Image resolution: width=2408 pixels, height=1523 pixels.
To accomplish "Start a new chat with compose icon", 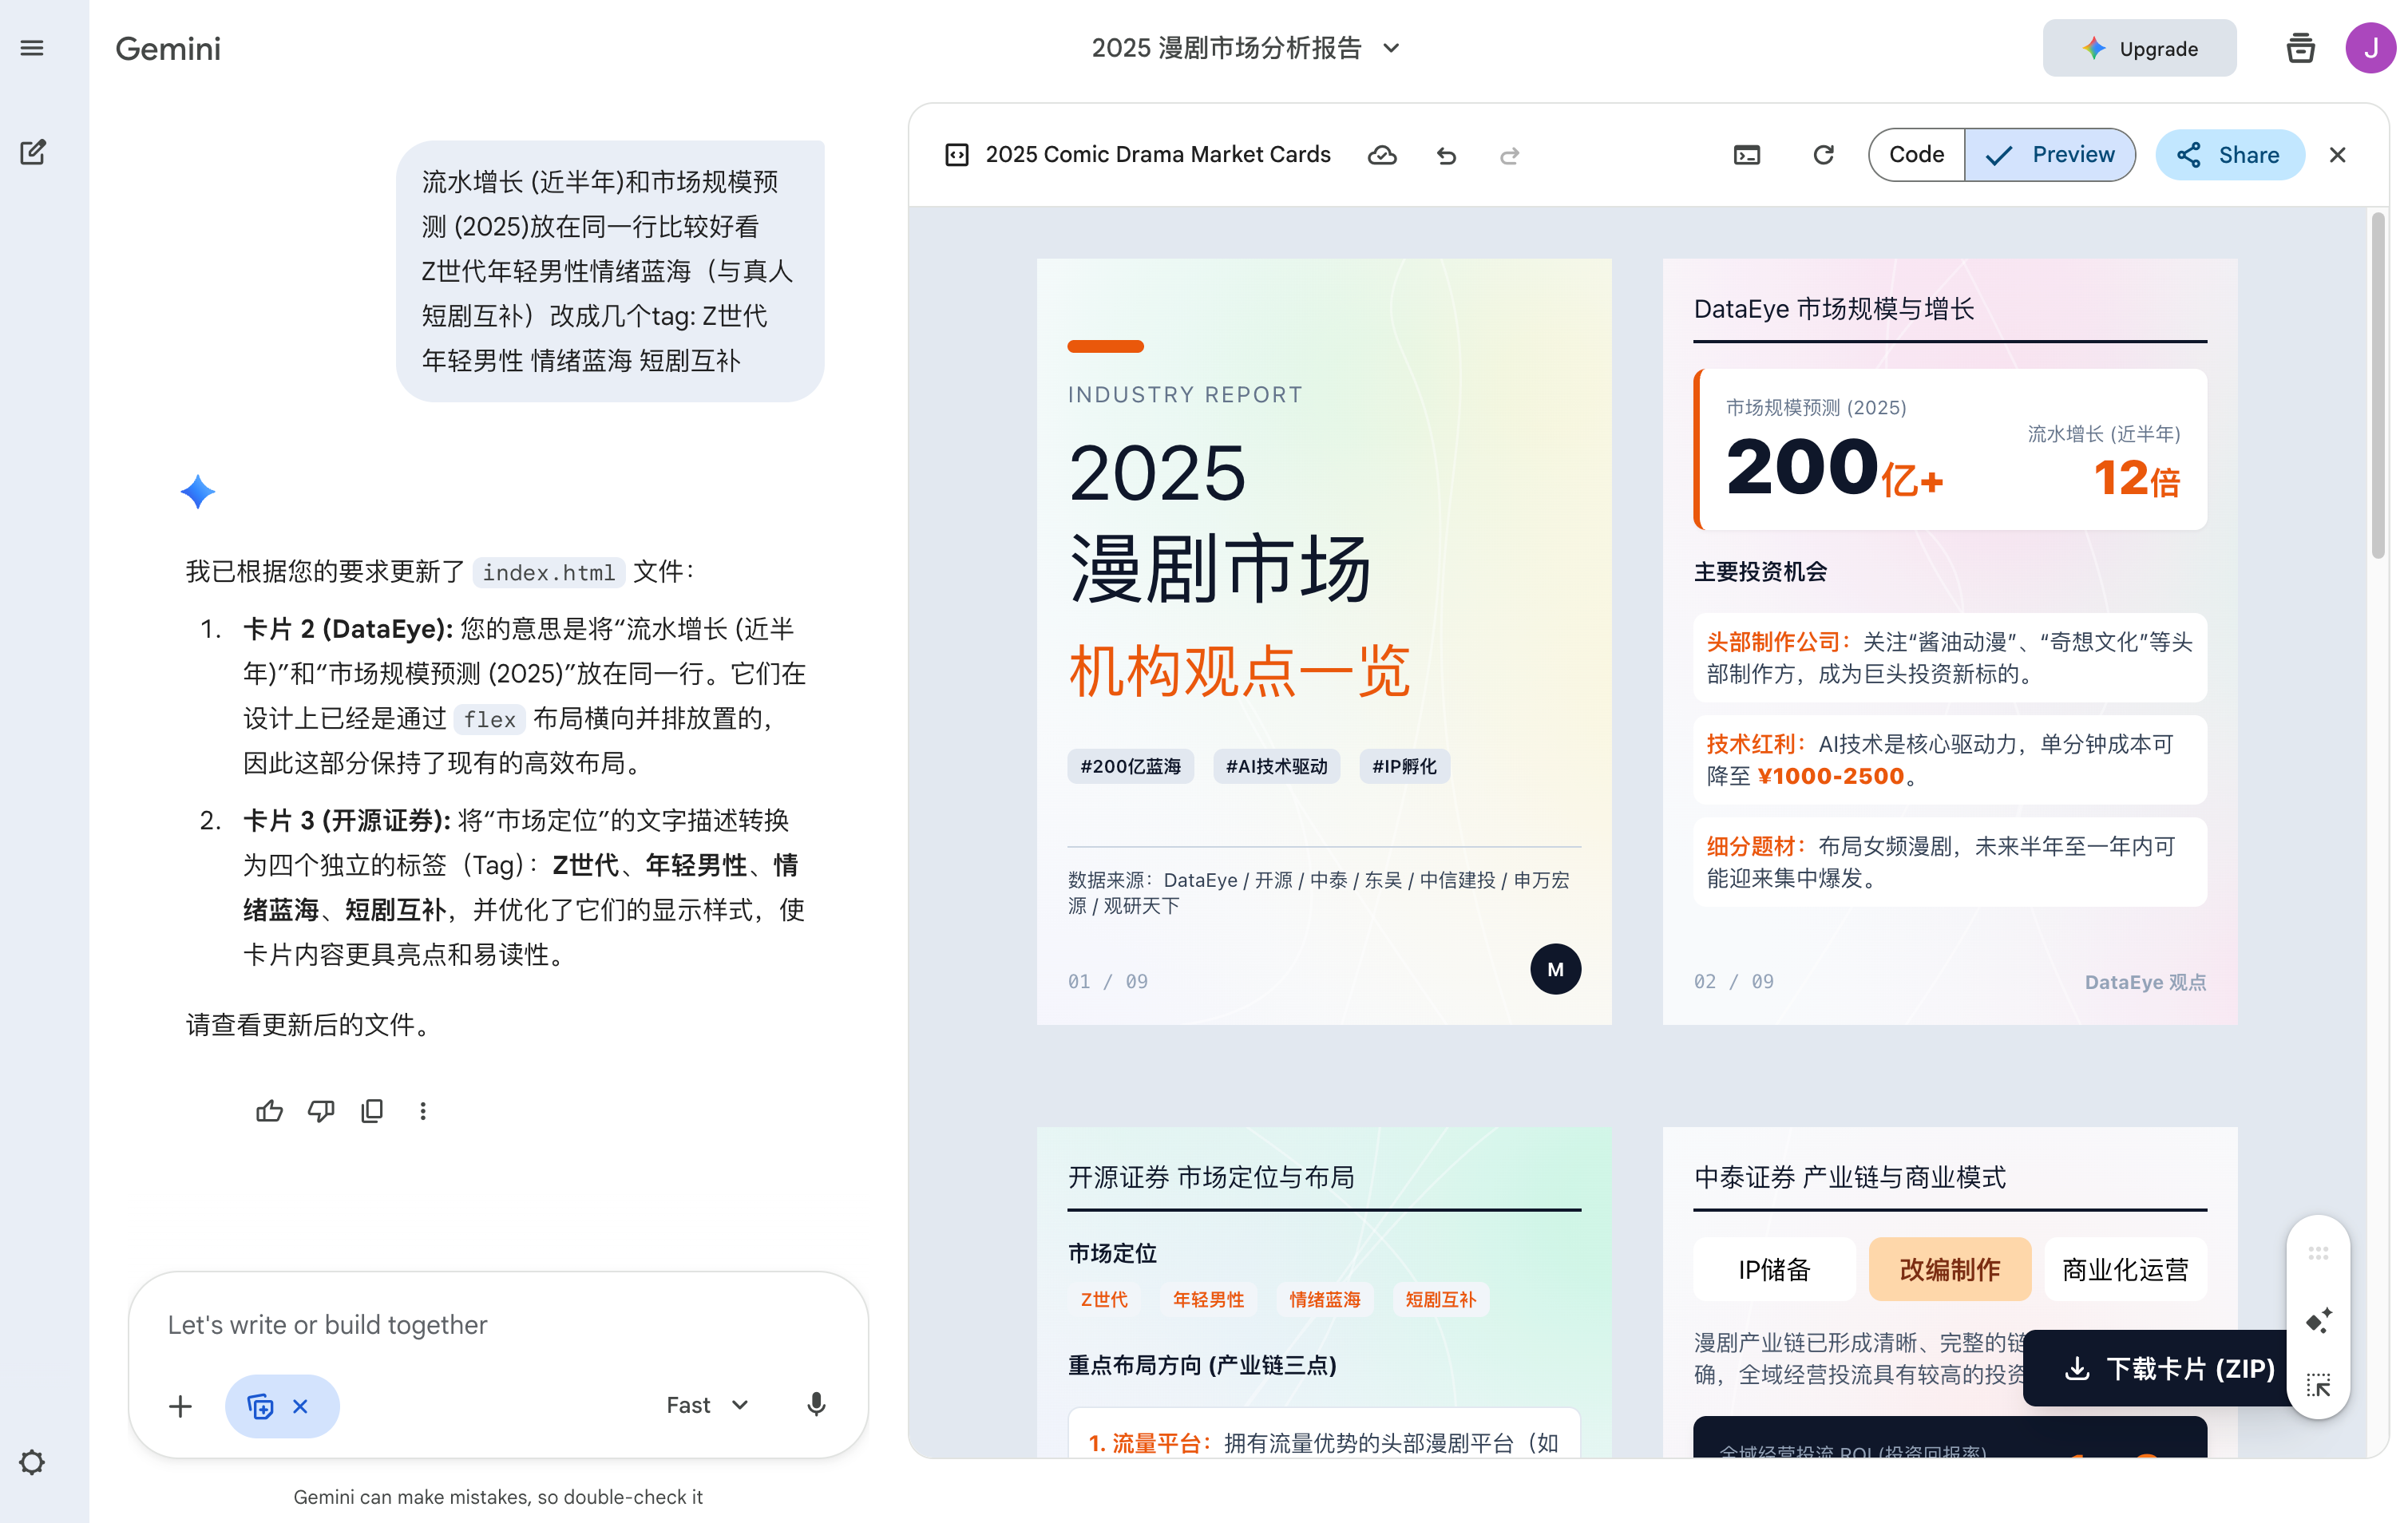I will pos(32,152).
